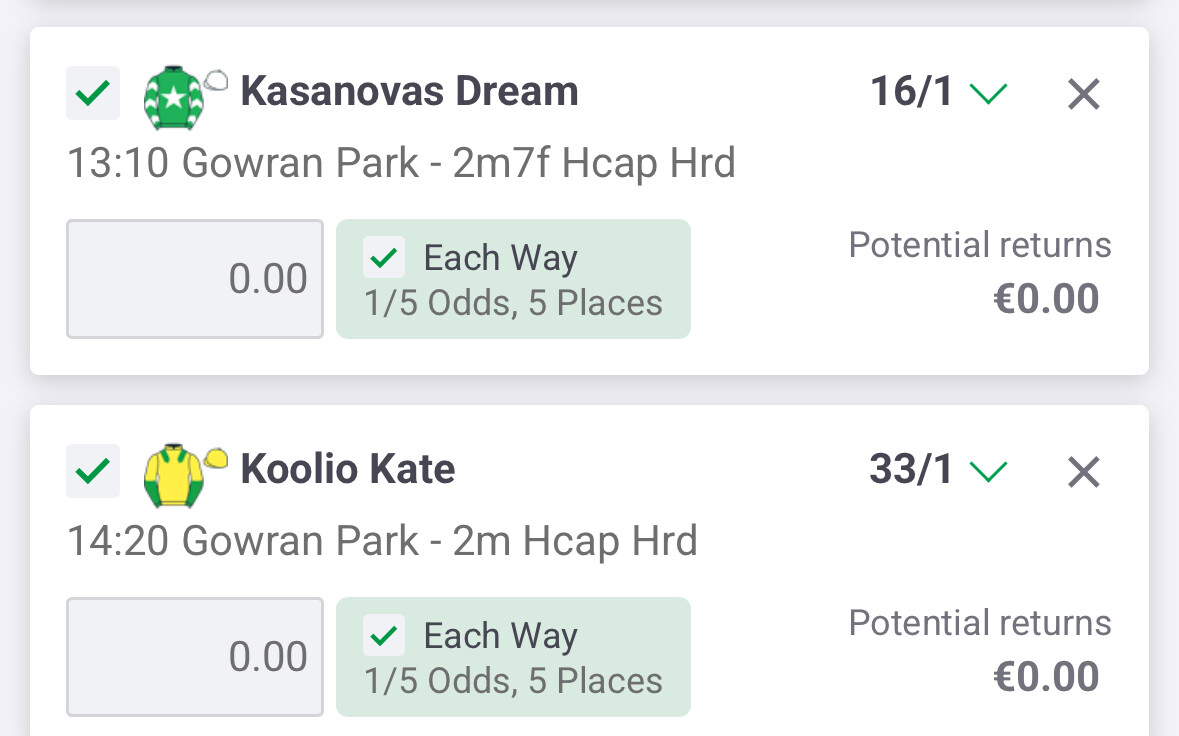Click the 33/1 odds value
The width and height of the screenshot is (1179, 736).
point(911,470)
